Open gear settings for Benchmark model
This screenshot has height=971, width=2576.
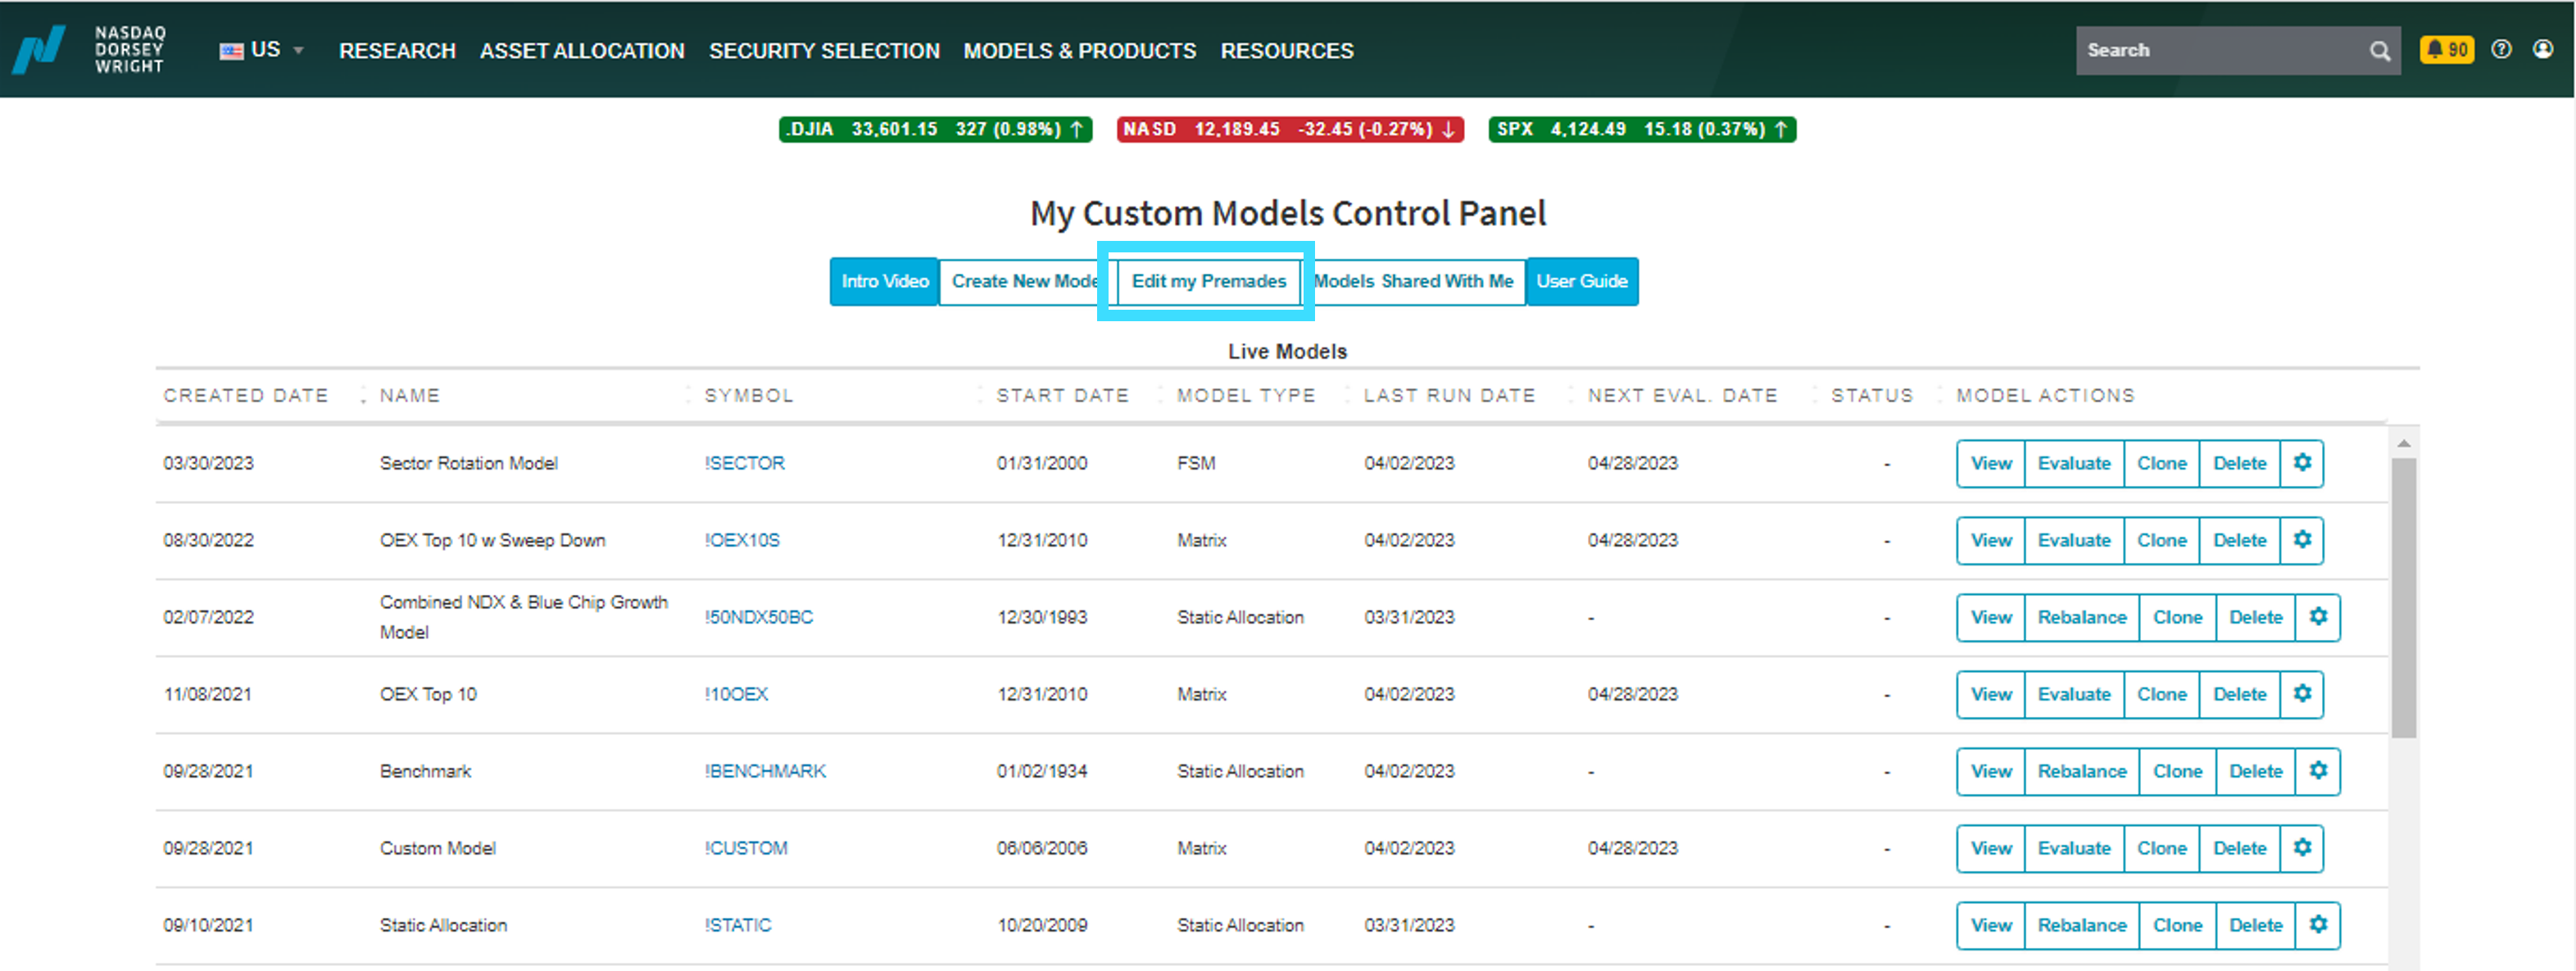2318,771
